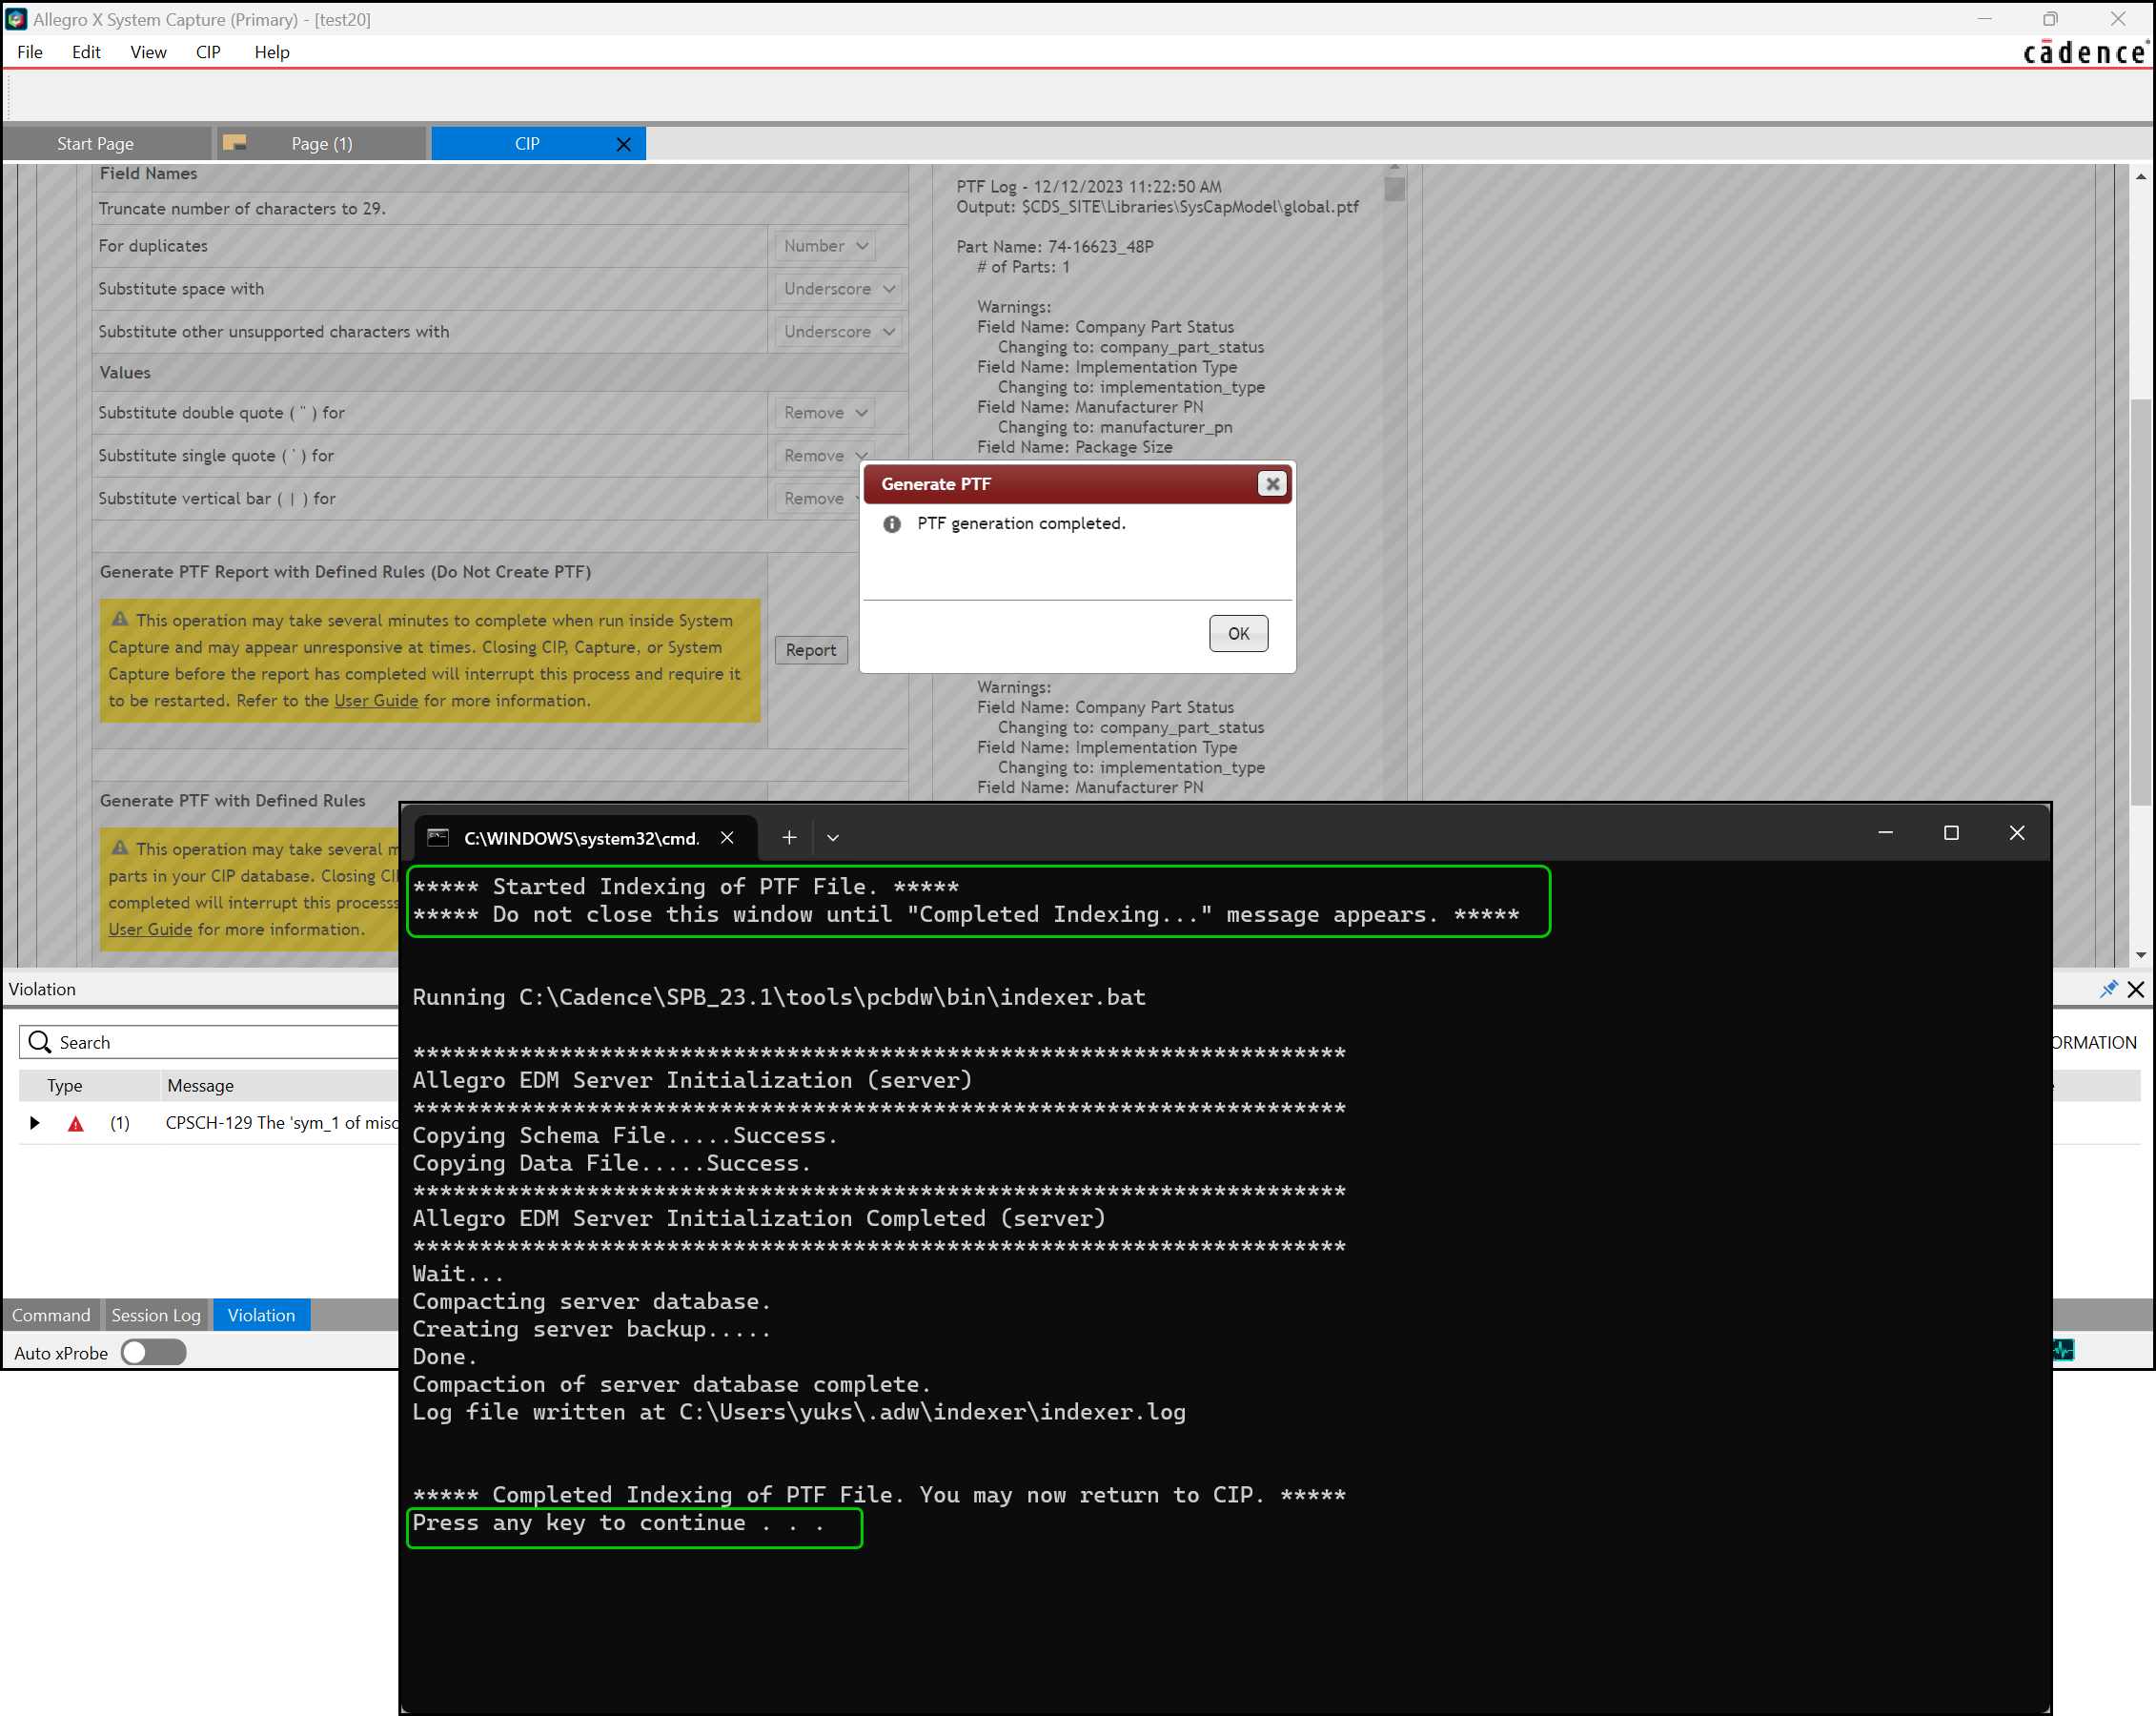Viewport: 2156px width, 1716px height.
Task: Click the search magnifier icon in Violation panel
Action: tap(40, 1042)
